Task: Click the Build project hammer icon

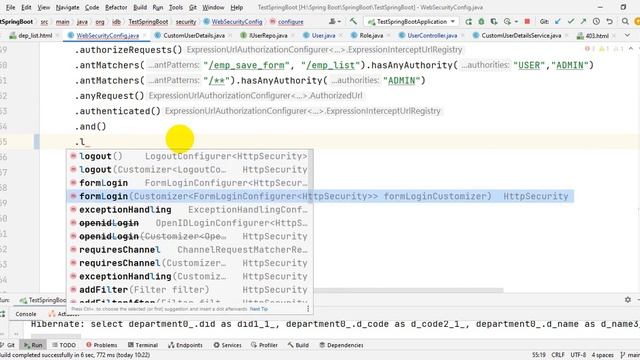Action: point(353,21)
